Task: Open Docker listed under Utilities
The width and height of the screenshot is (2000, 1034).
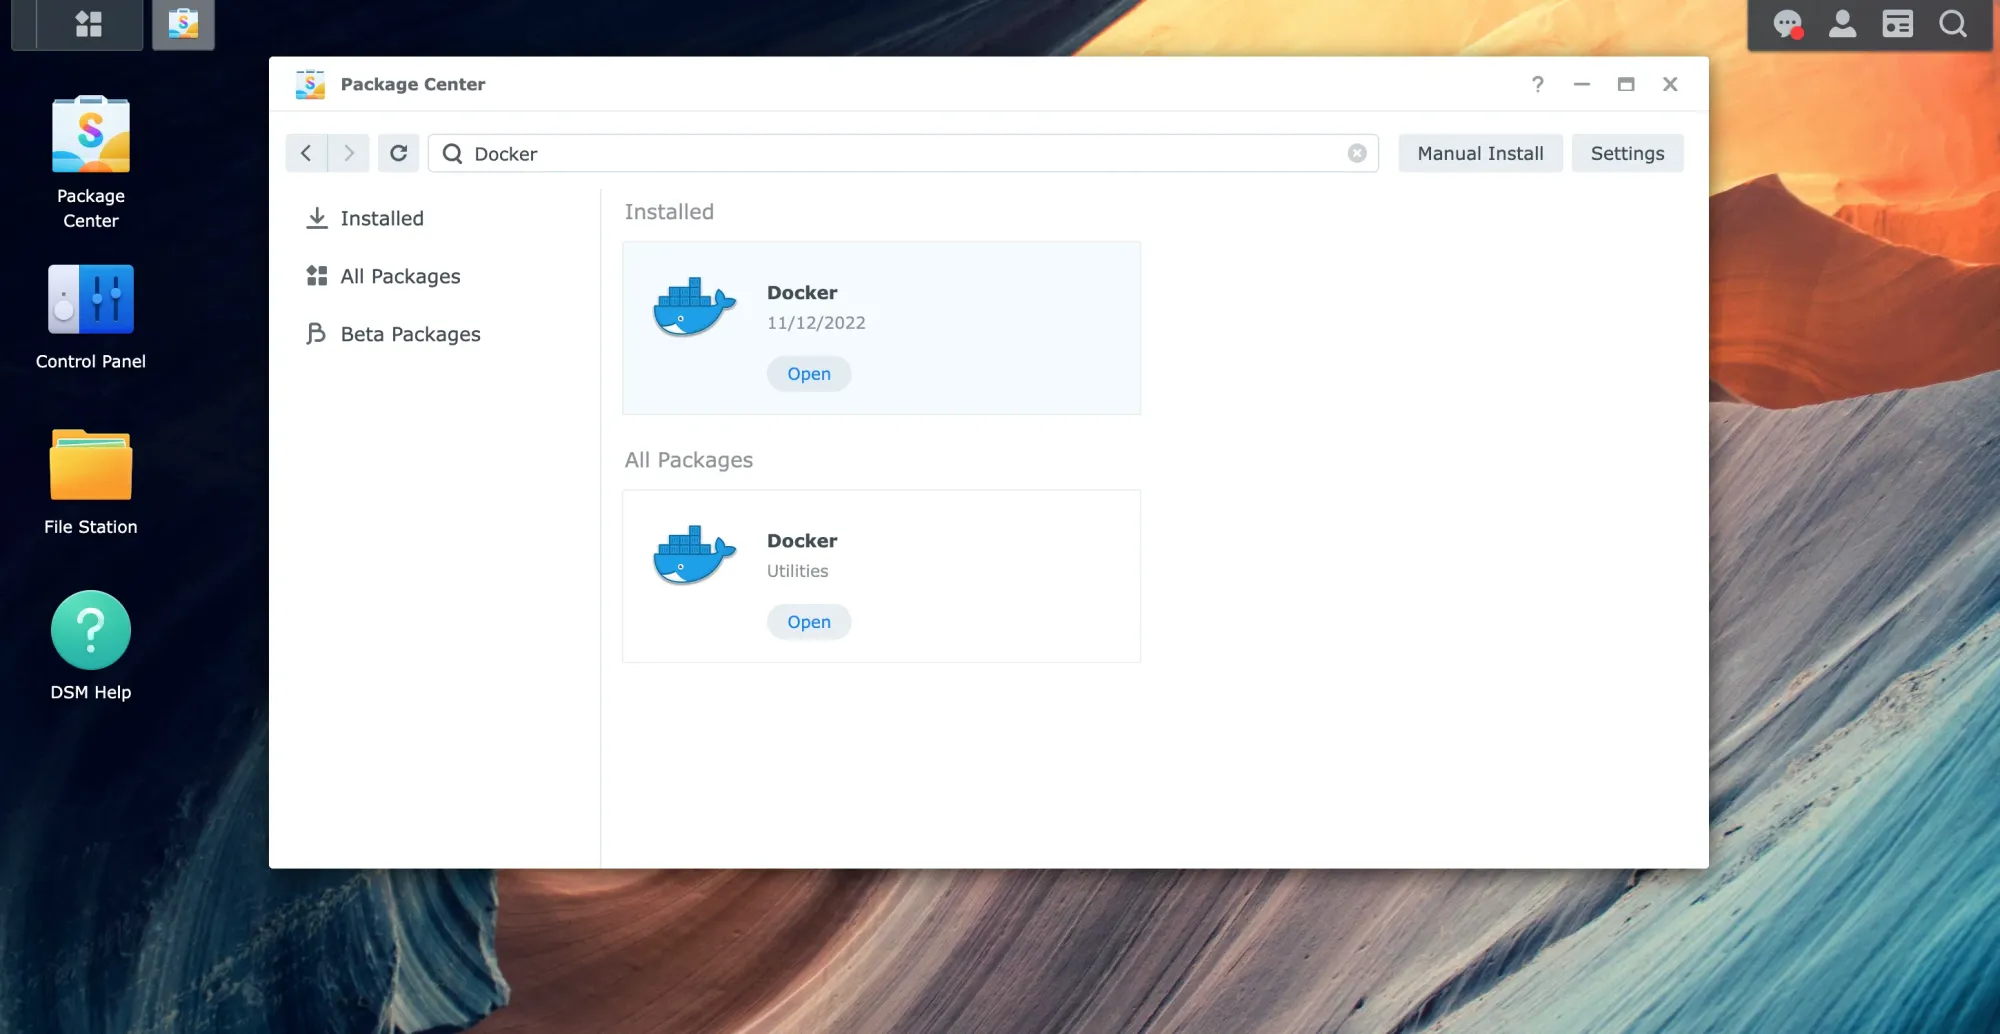Action: pos(809,622)
